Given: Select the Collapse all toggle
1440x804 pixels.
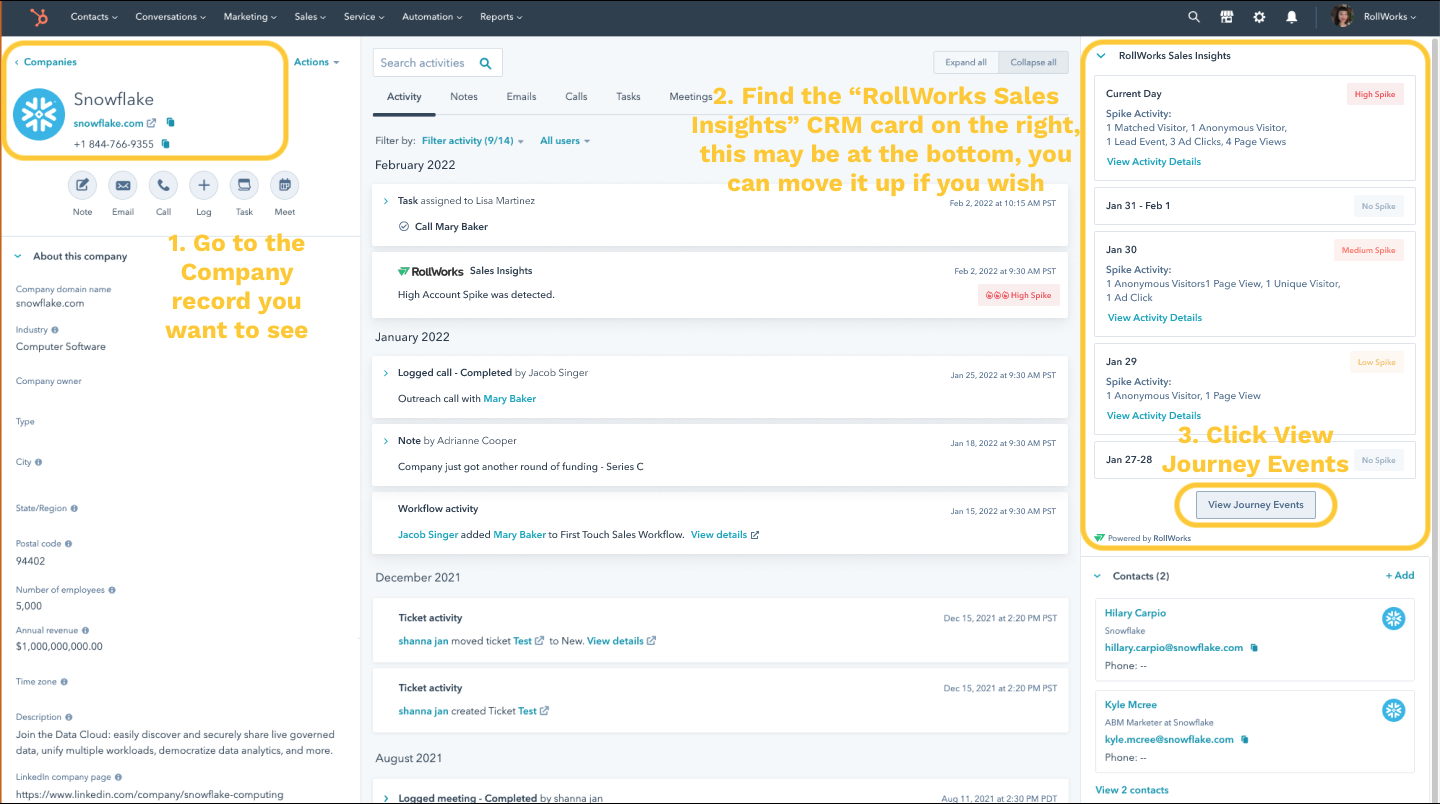Looking at the screenshot, I should coord(1033,62).
